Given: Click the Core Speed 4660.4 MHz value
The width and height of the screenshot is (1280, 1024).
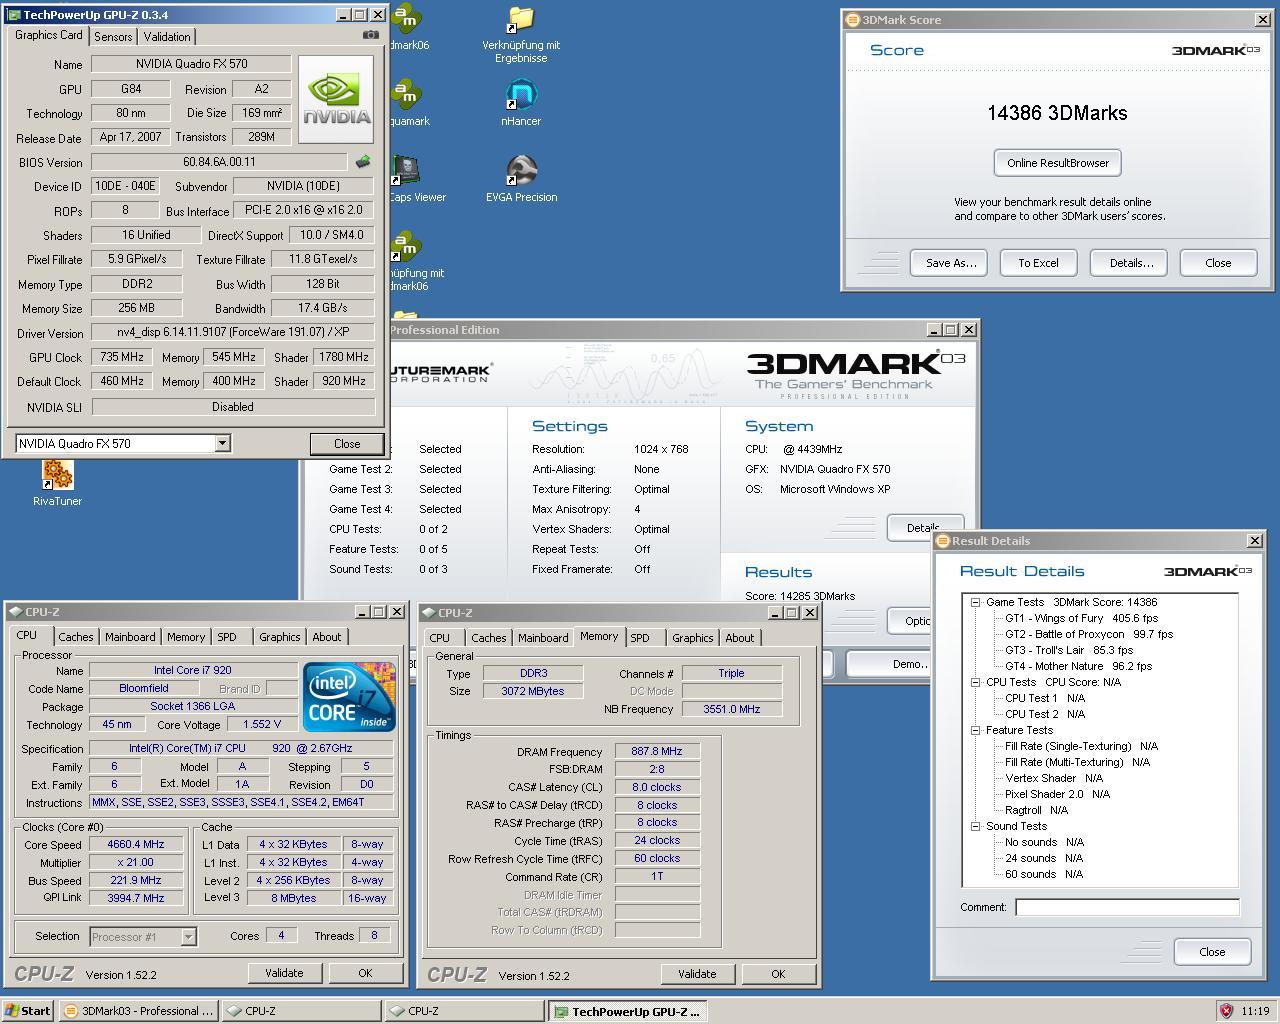Looking at the screenshot, I should click(136, 844).
